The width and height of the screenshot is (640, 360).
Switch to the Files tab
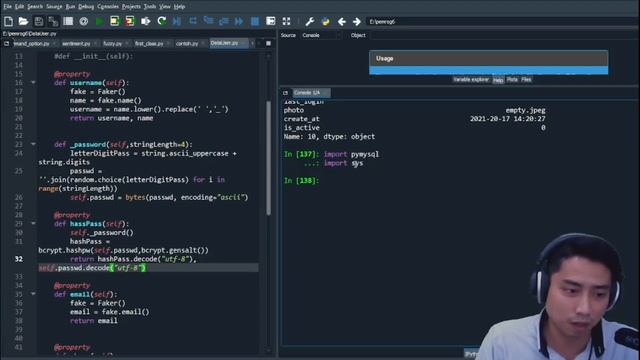point(526,80)
